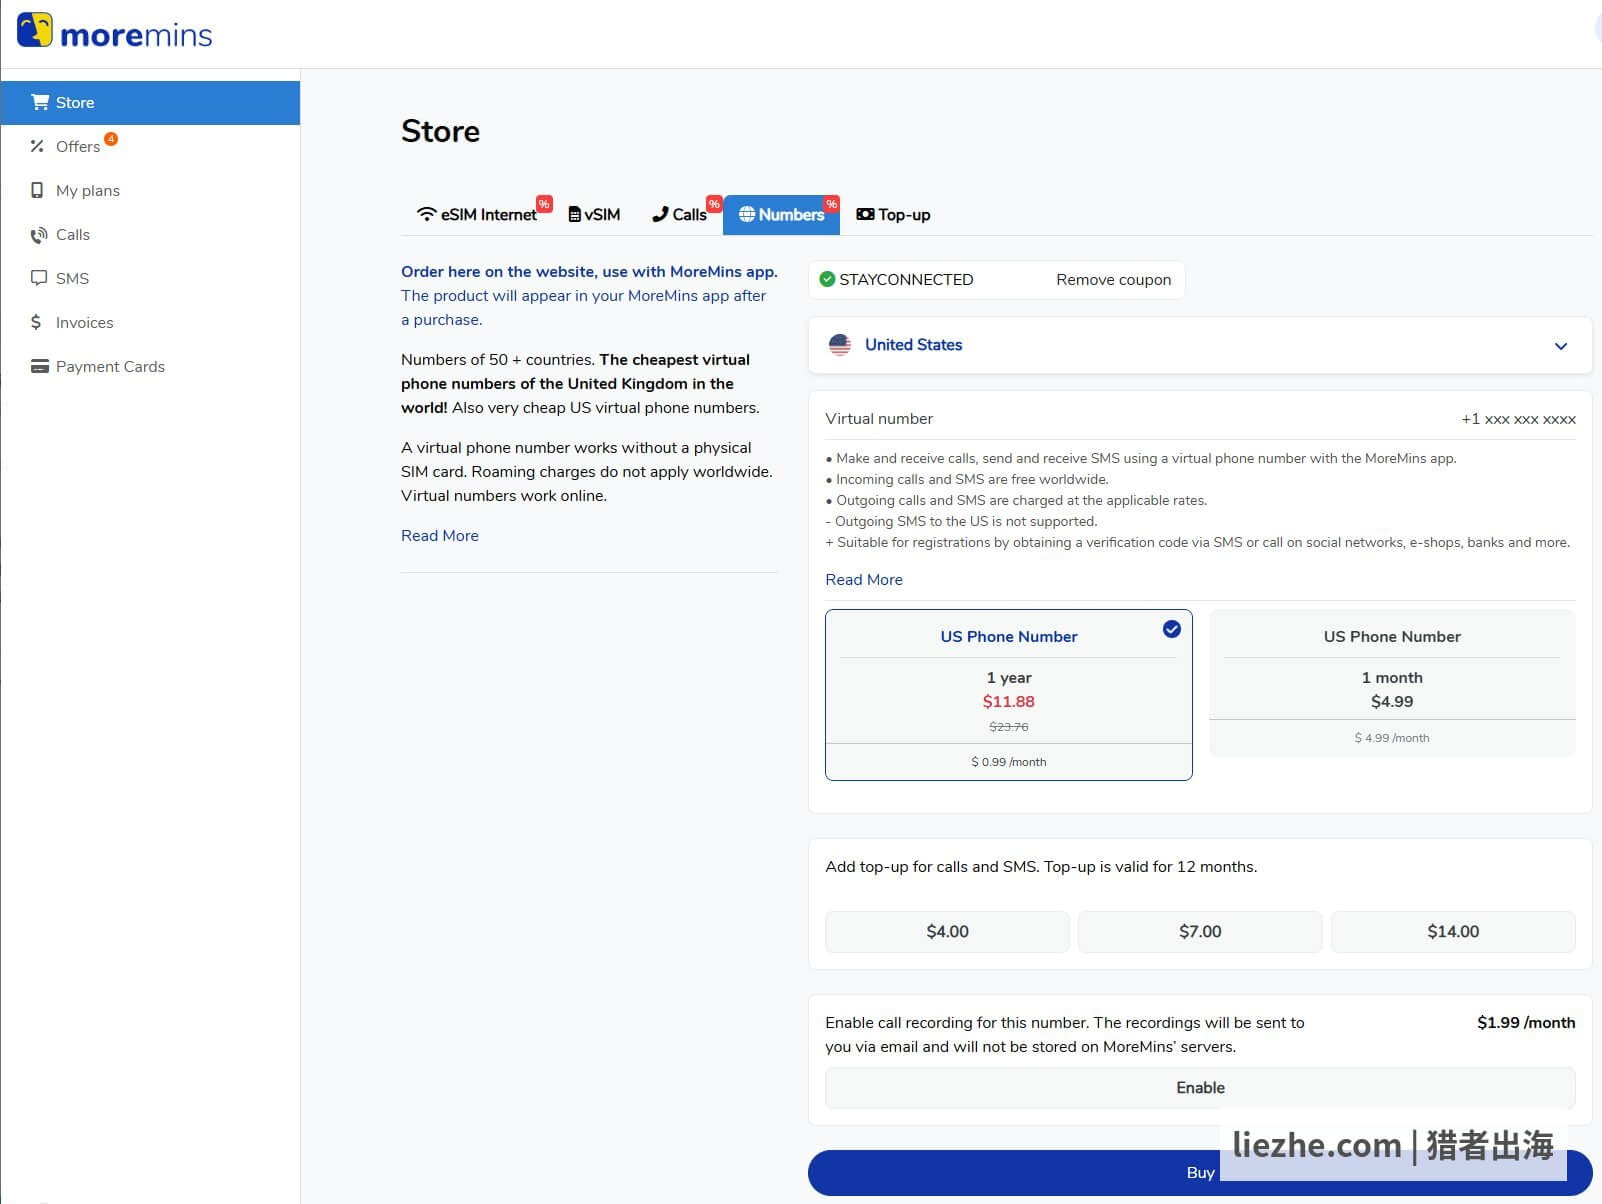This screenshot has height=1204, width=1602.
Task: Click the $ 0.99 /month rate text
Action: (x=1009, y=762)
